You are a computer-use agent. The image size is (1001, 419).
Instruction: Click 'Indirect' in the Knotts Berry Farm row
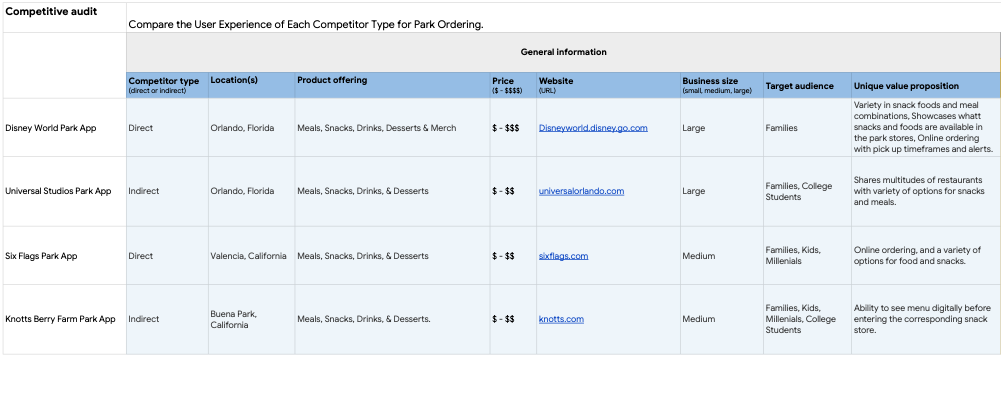coord(167,319)
